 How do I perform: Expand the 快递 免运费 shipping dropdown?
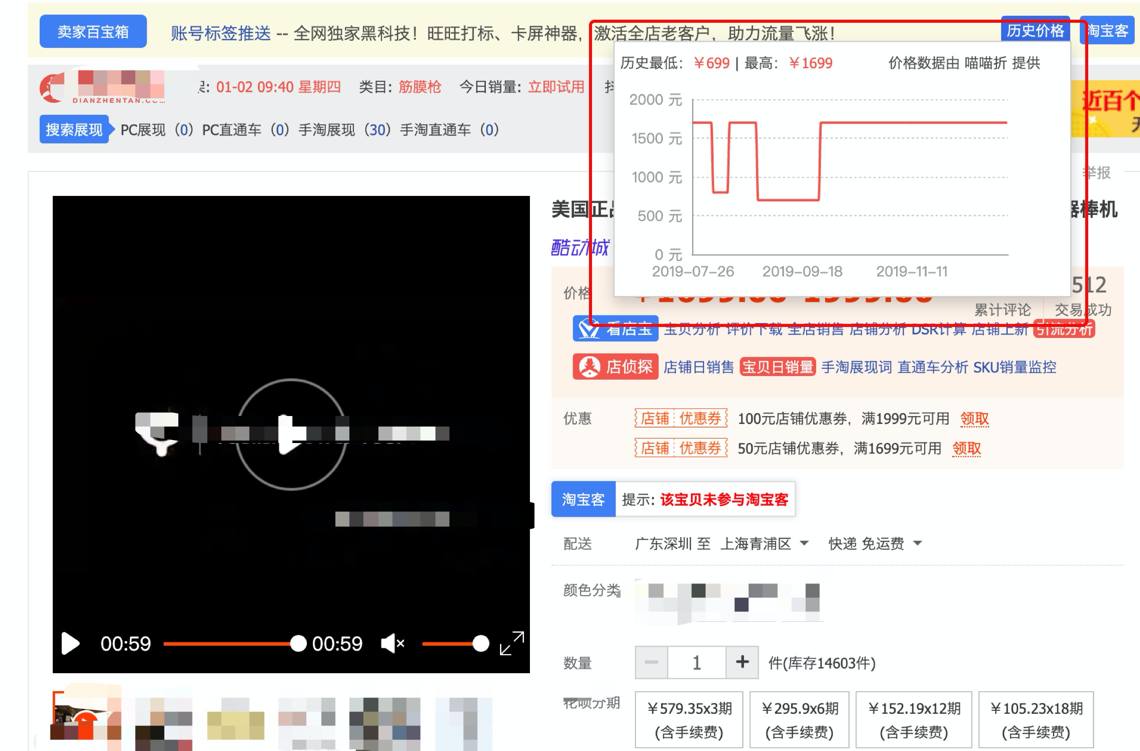coord(875,544)
